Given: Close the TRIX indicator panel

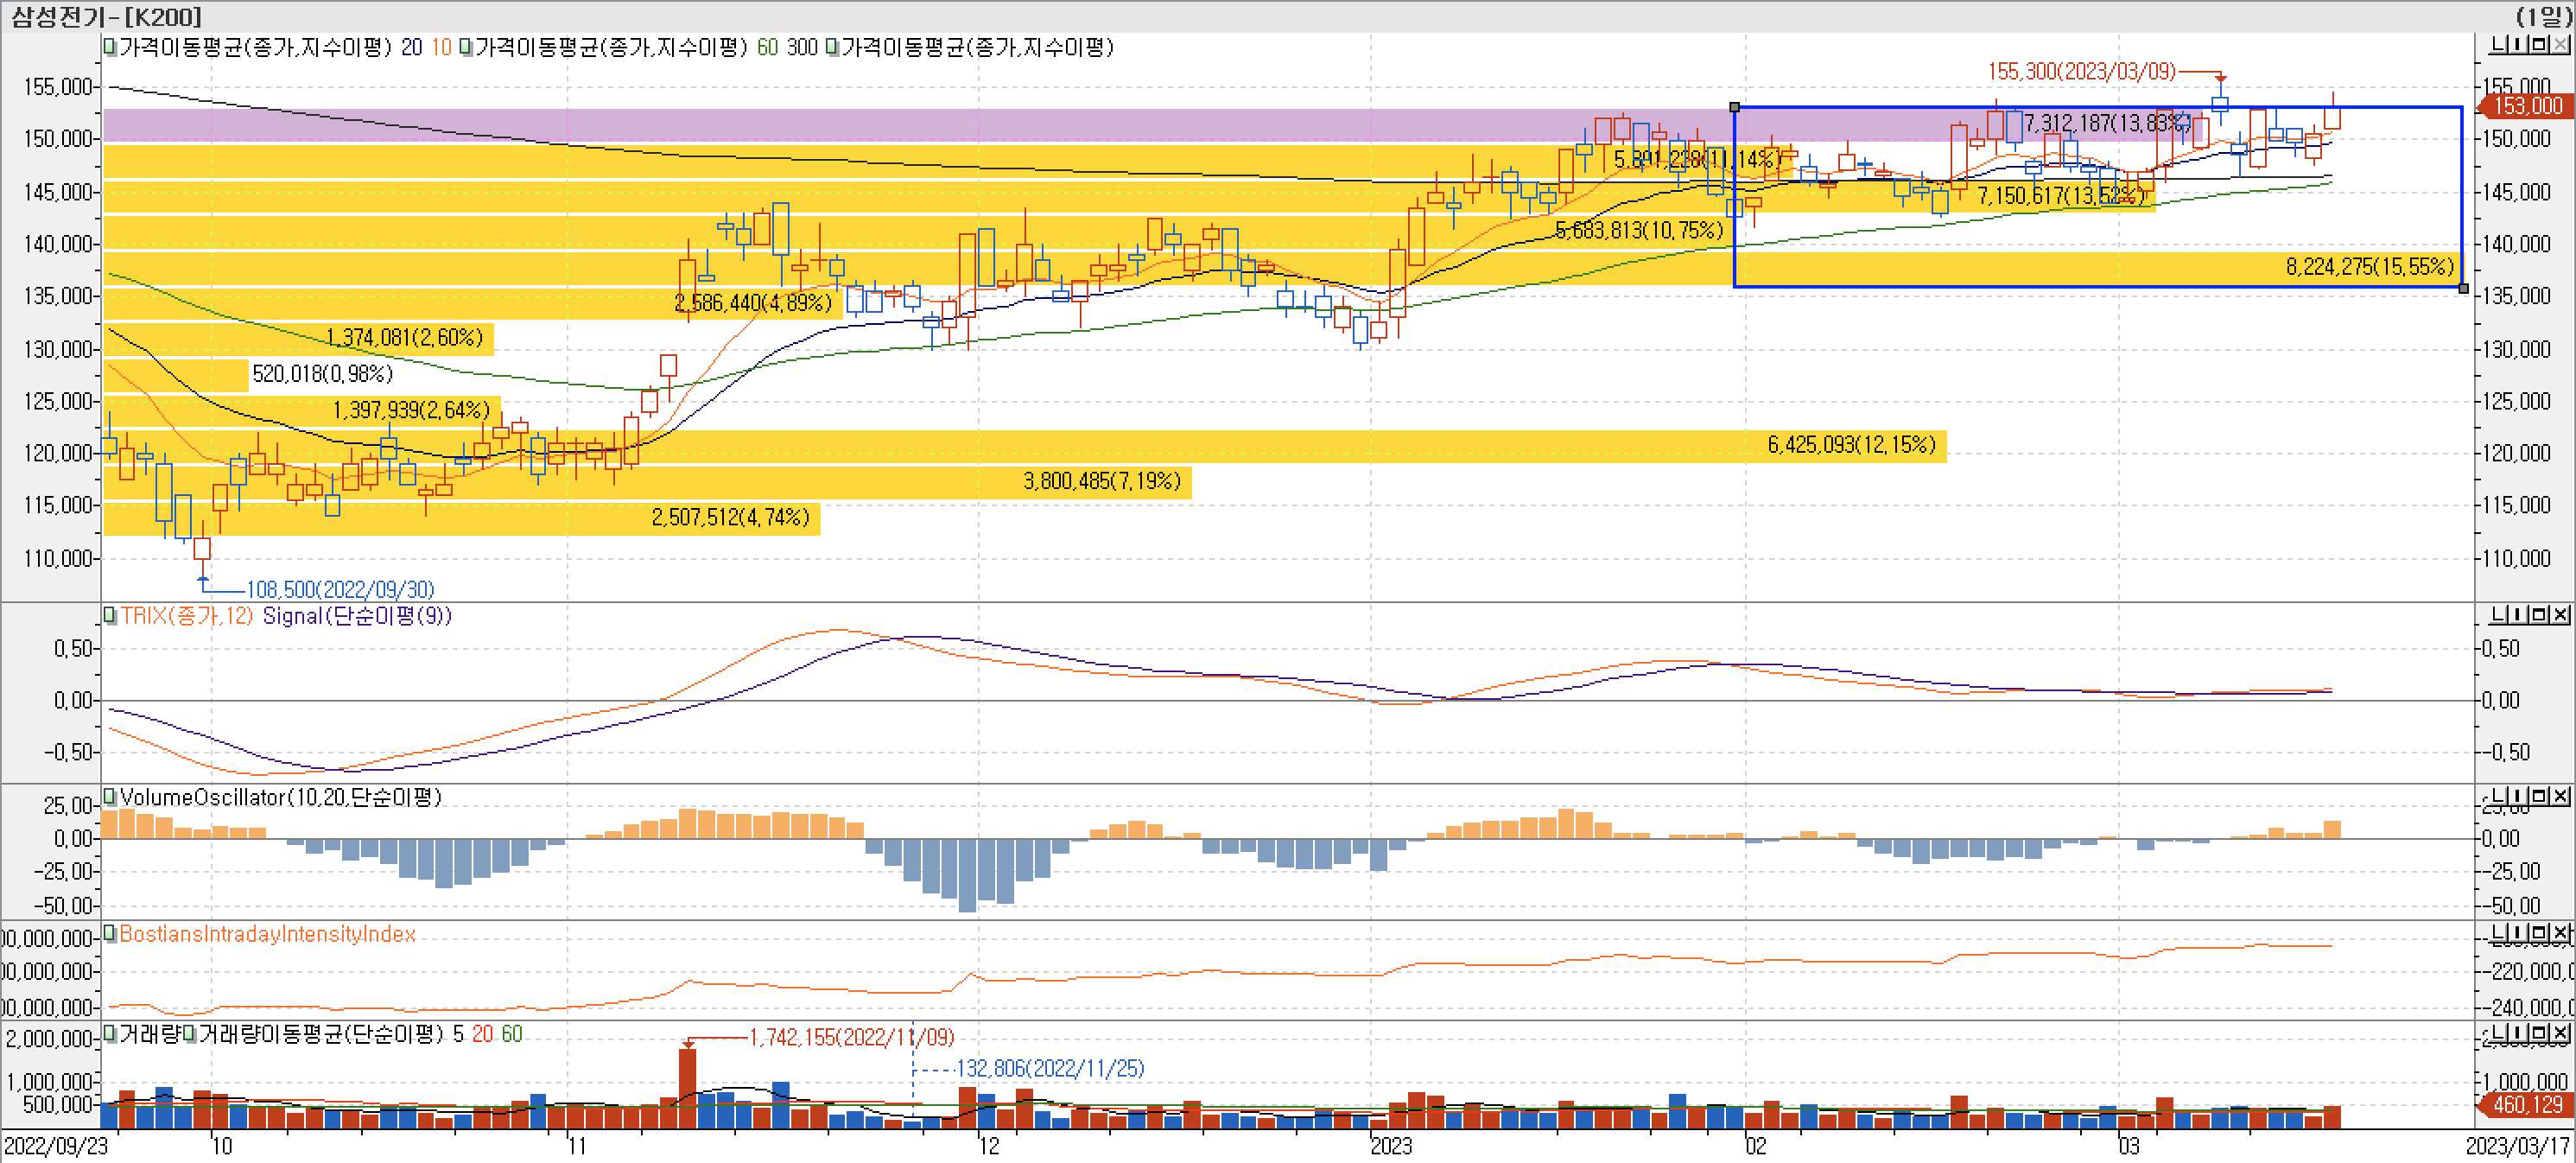Looking at the screenshot, I should 2561,614.
